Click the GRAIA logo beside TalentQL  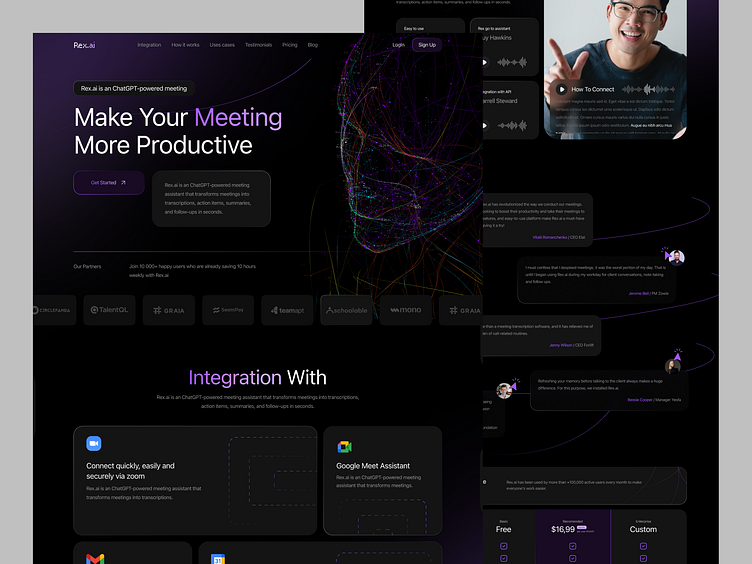(x=169, y=310)
